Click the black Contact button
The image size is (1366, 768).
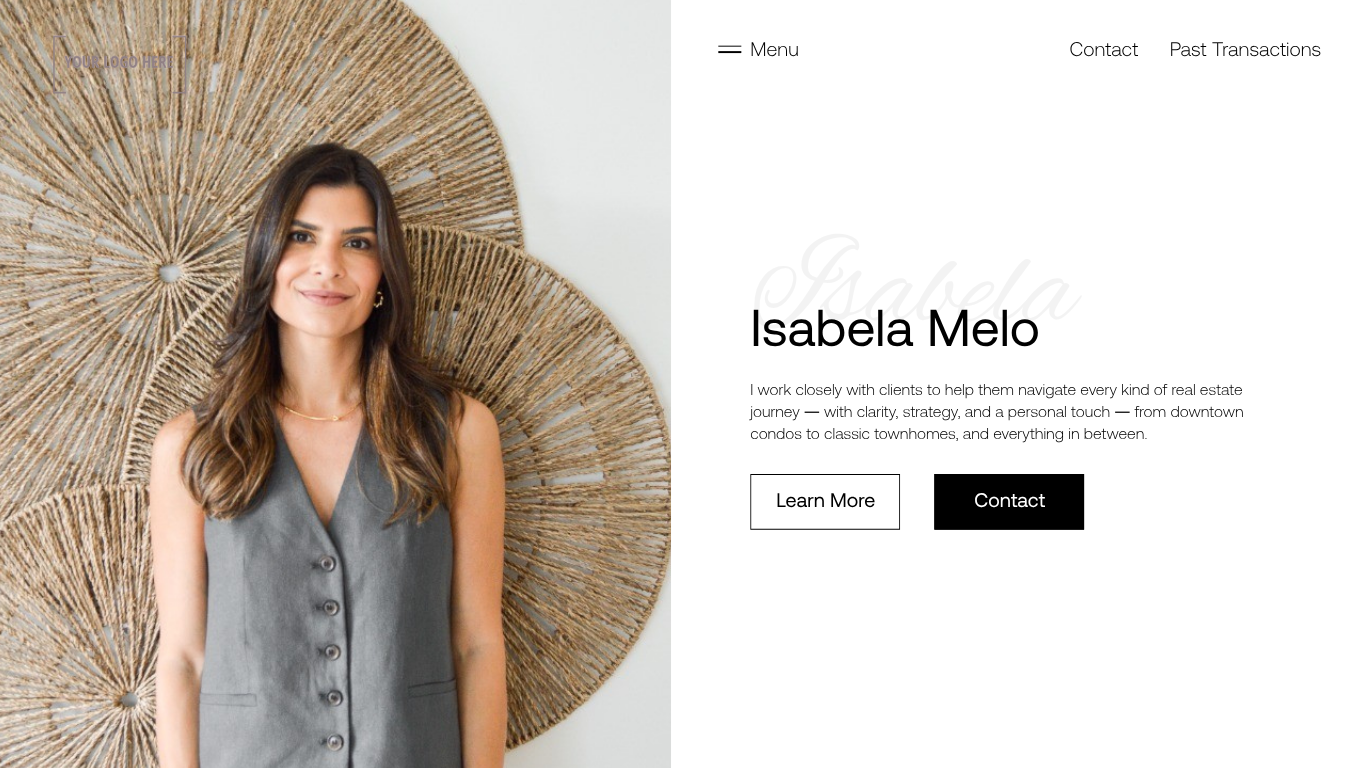pyautogui.click(x=1009, y=502)
